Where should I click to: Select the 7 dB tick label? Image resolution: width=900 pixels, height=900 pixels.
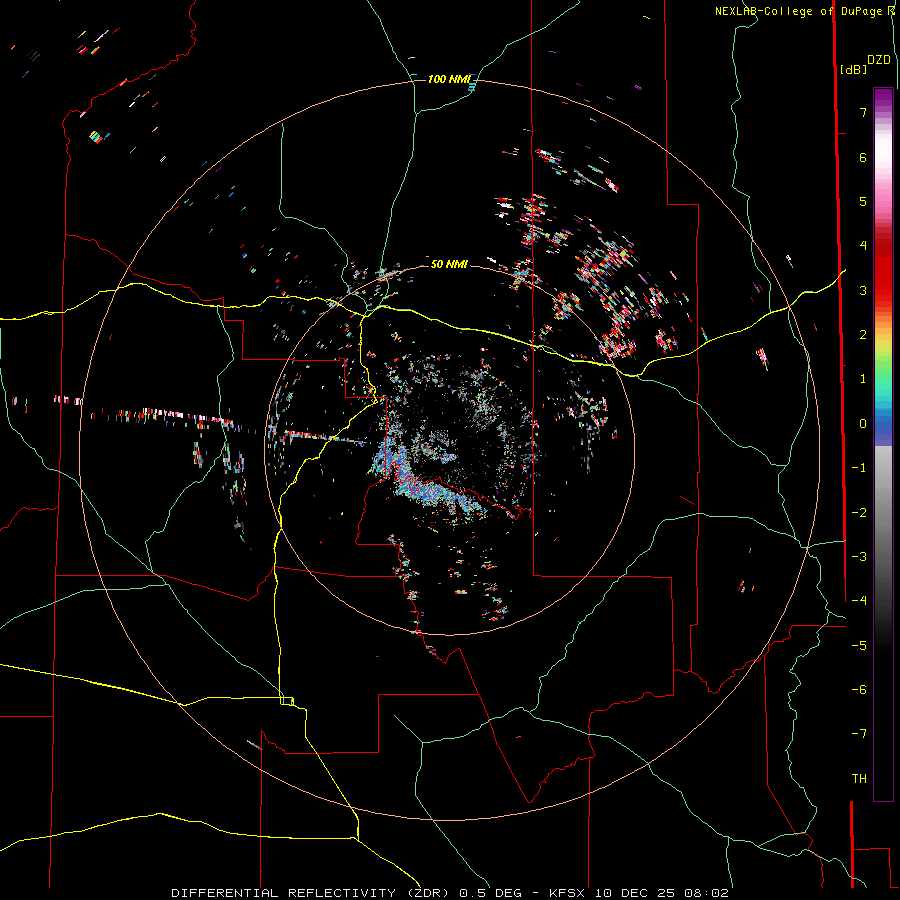click(x=863, y=112)
